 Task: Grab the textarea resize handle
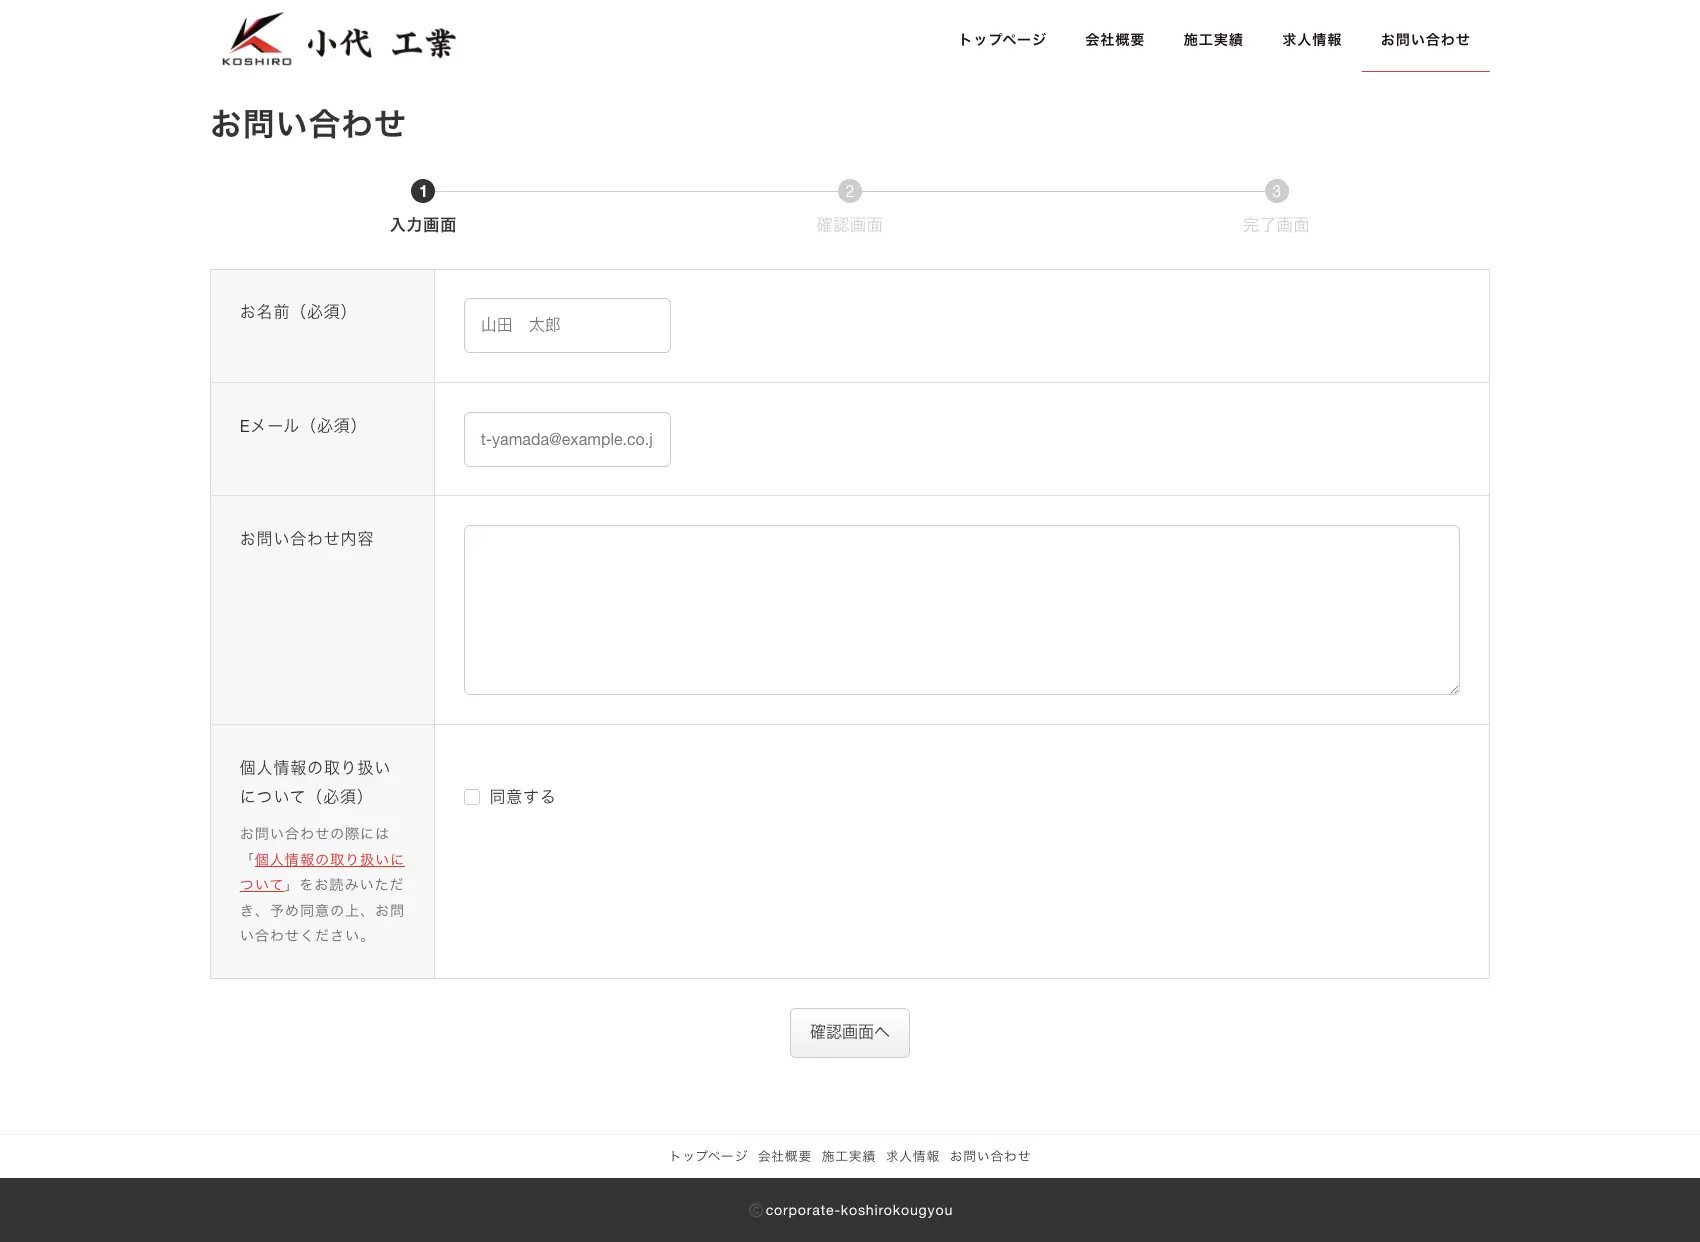coord(1454,689)
